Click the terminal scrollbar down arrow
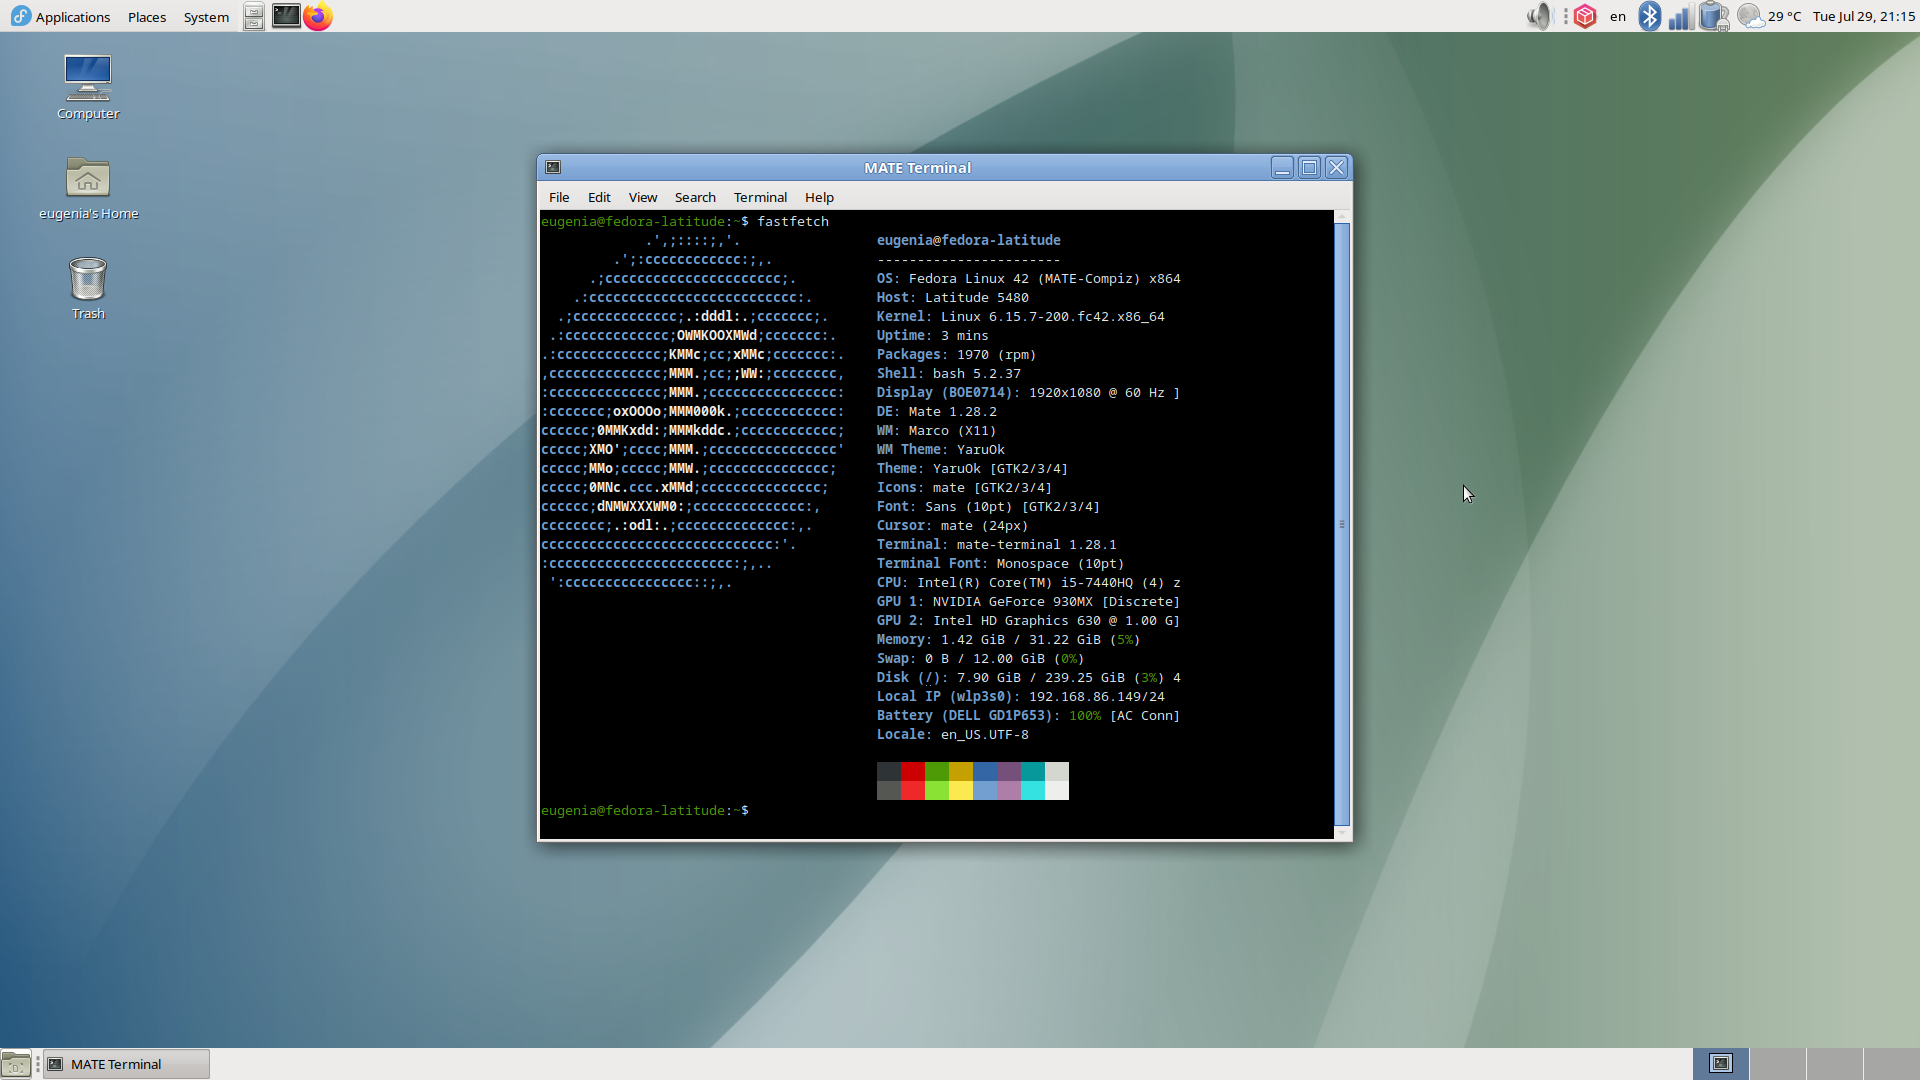The image size is (1920, 1080). point(1342,833)
